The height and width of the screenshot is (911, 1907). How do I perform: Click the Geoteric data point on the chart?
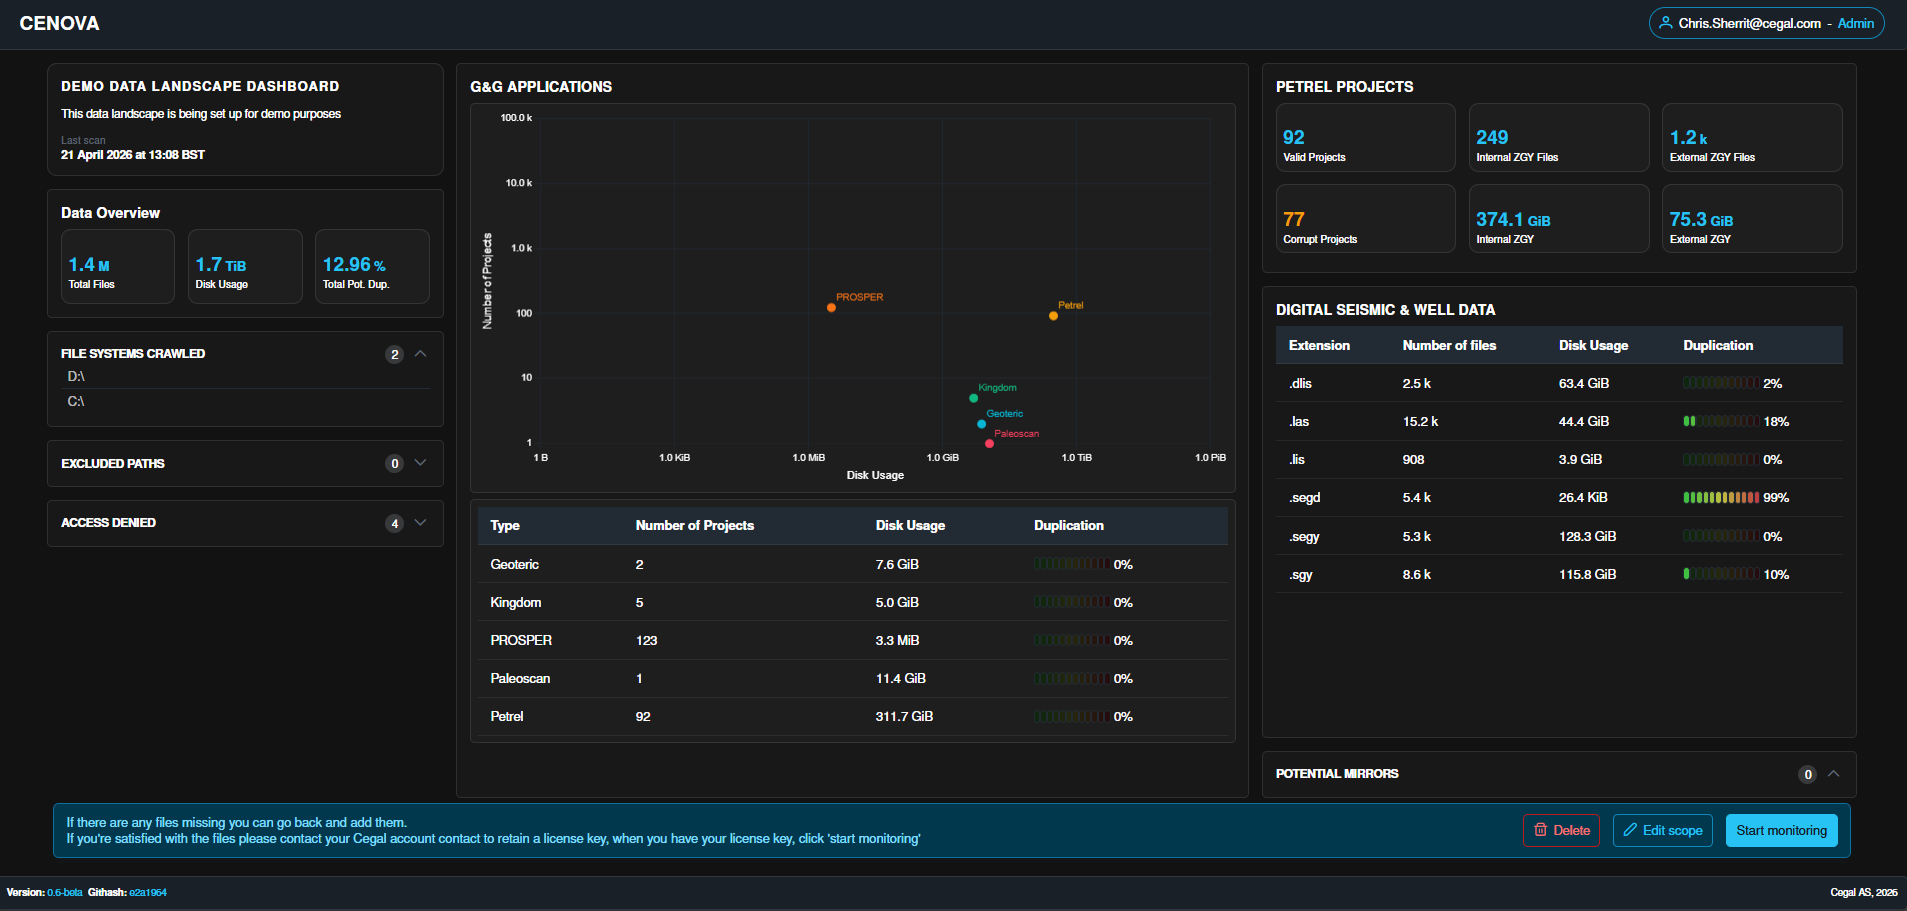pos(982,424)
